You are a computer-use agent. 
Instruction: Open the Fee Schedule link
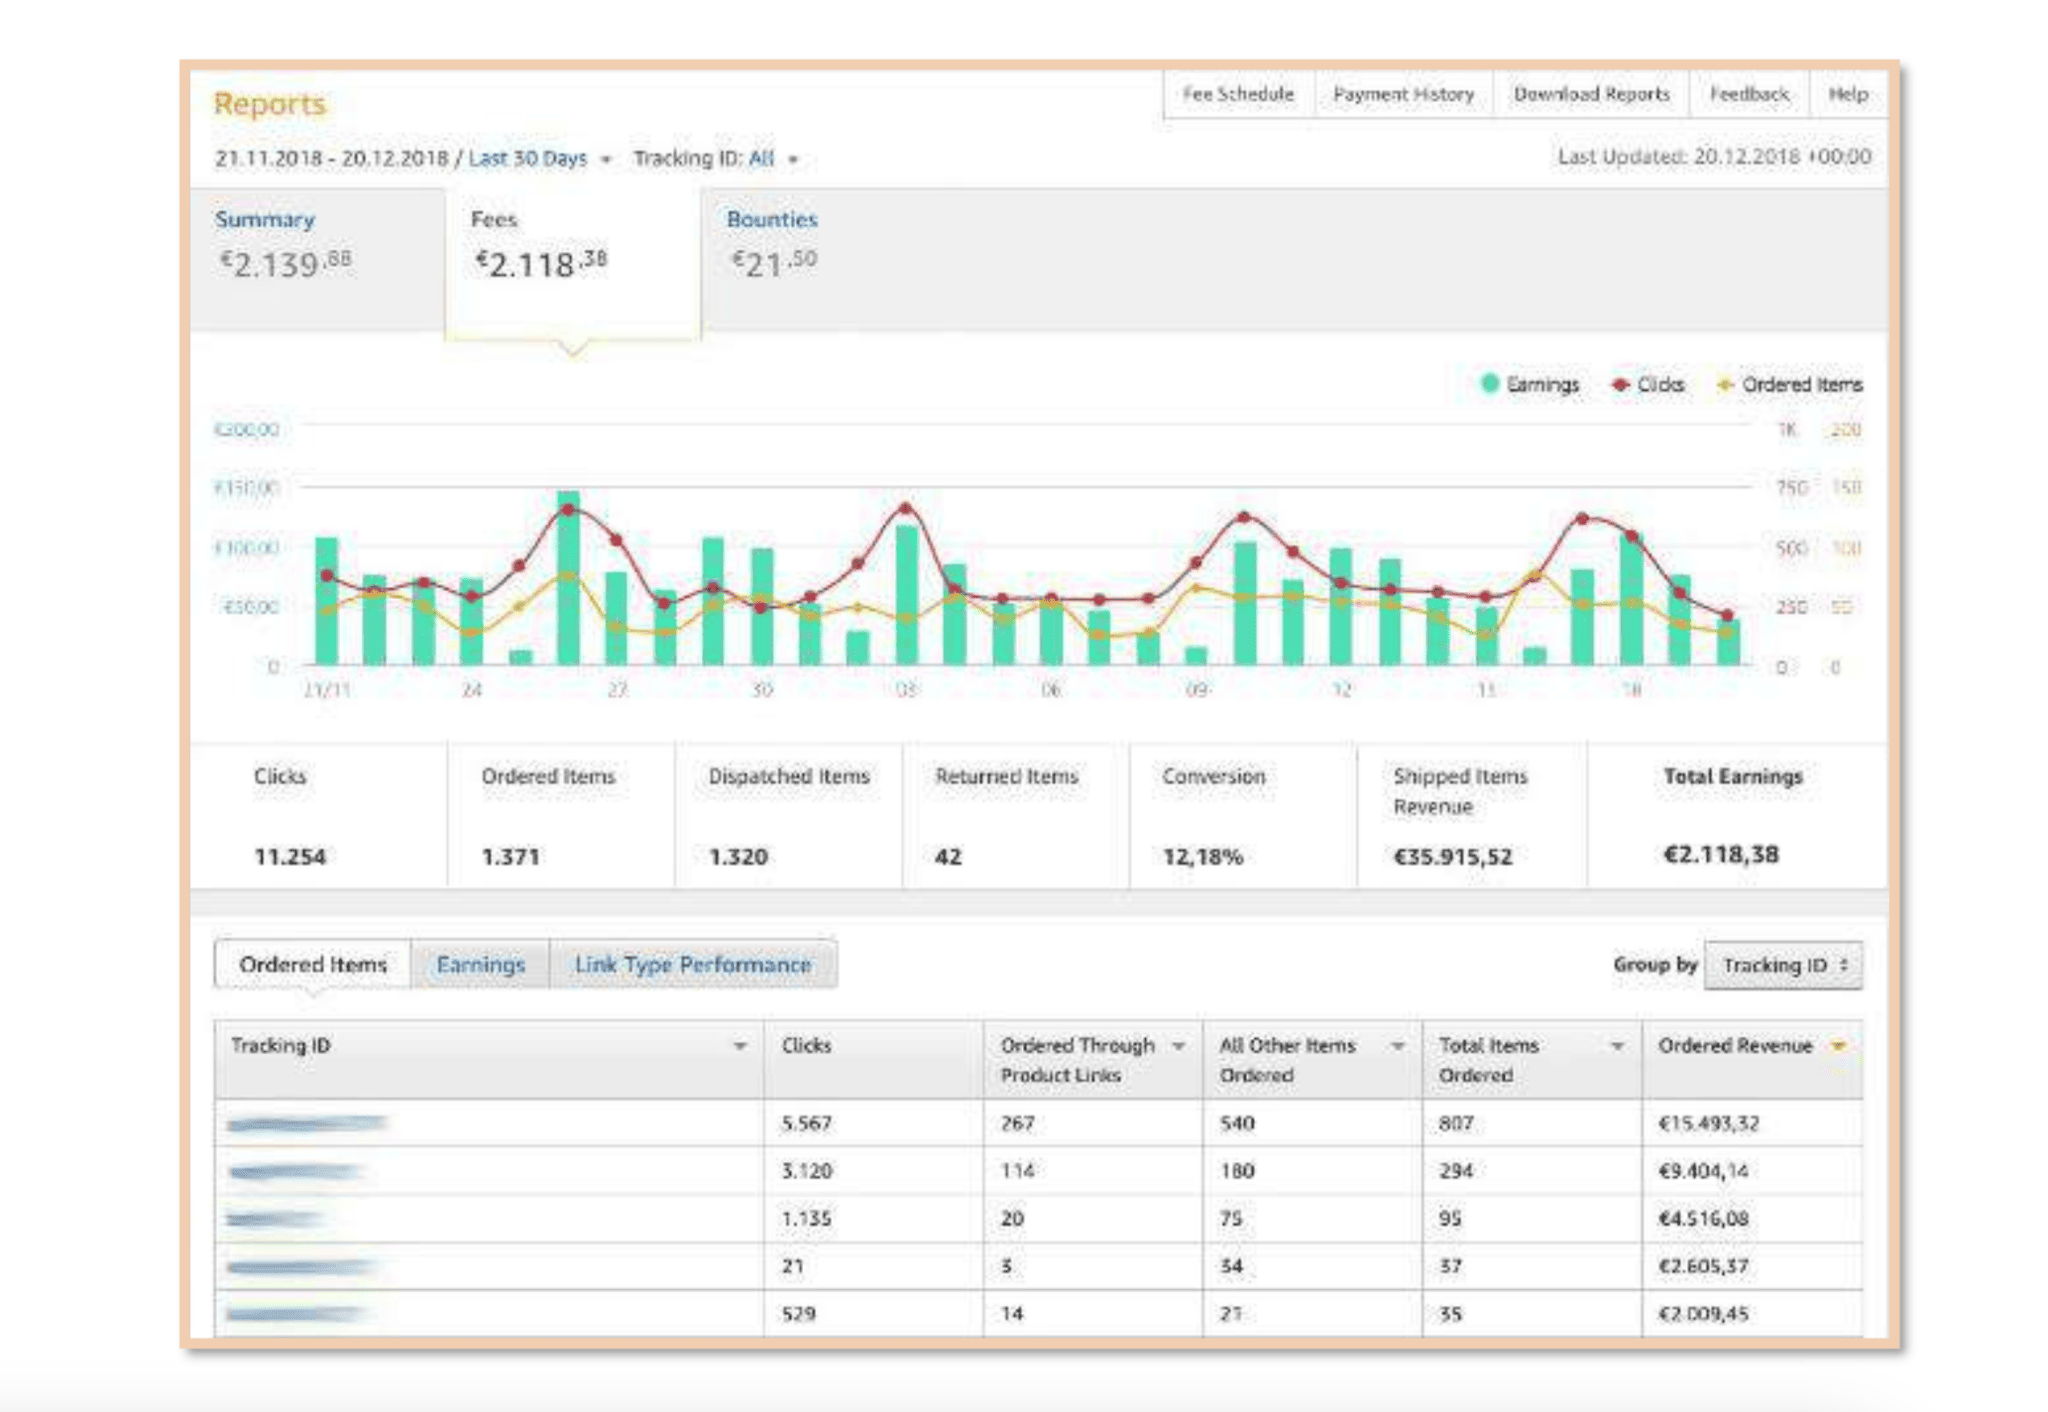[x=1238, y=94]
